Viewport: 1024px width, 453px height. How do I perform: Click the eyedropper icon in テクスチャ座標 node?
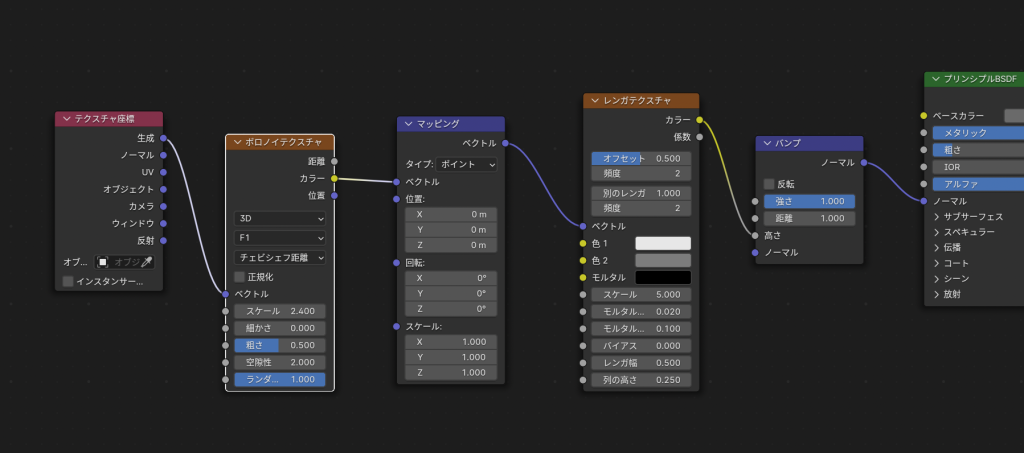pyautogui.click(x=147, y=262)
